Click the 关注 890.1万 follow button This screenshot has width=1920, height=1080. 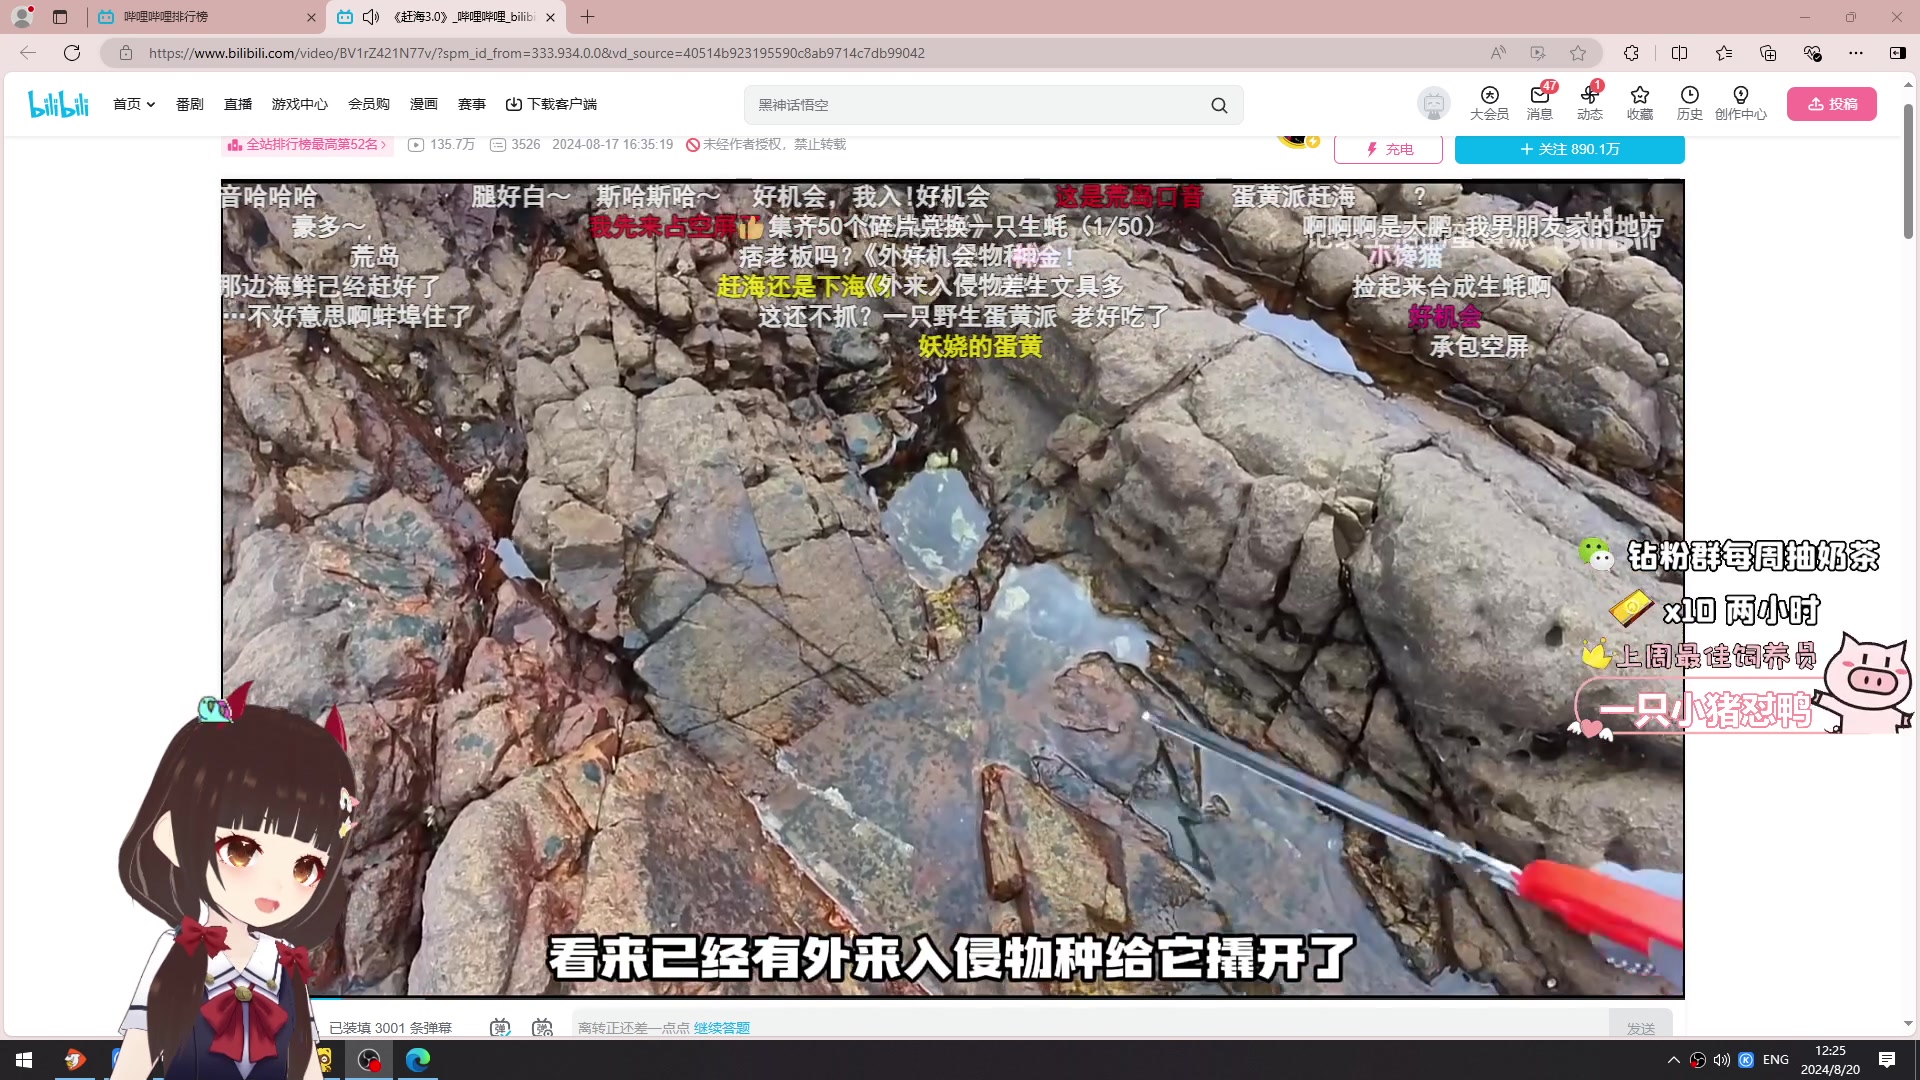coord(1569,149)
